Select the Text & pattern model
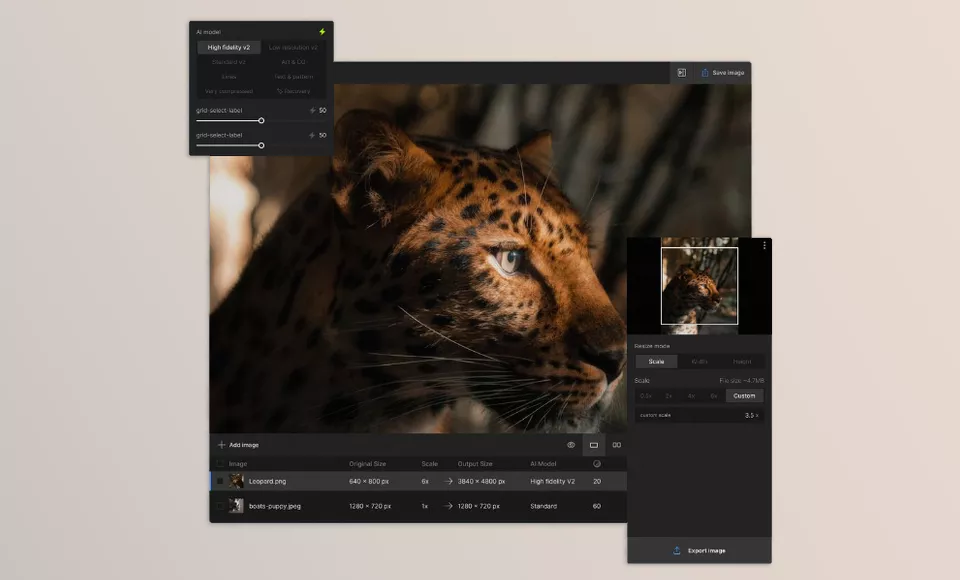Screen dimensions: 960x580 pyautogui.click(x=293, y=77)
